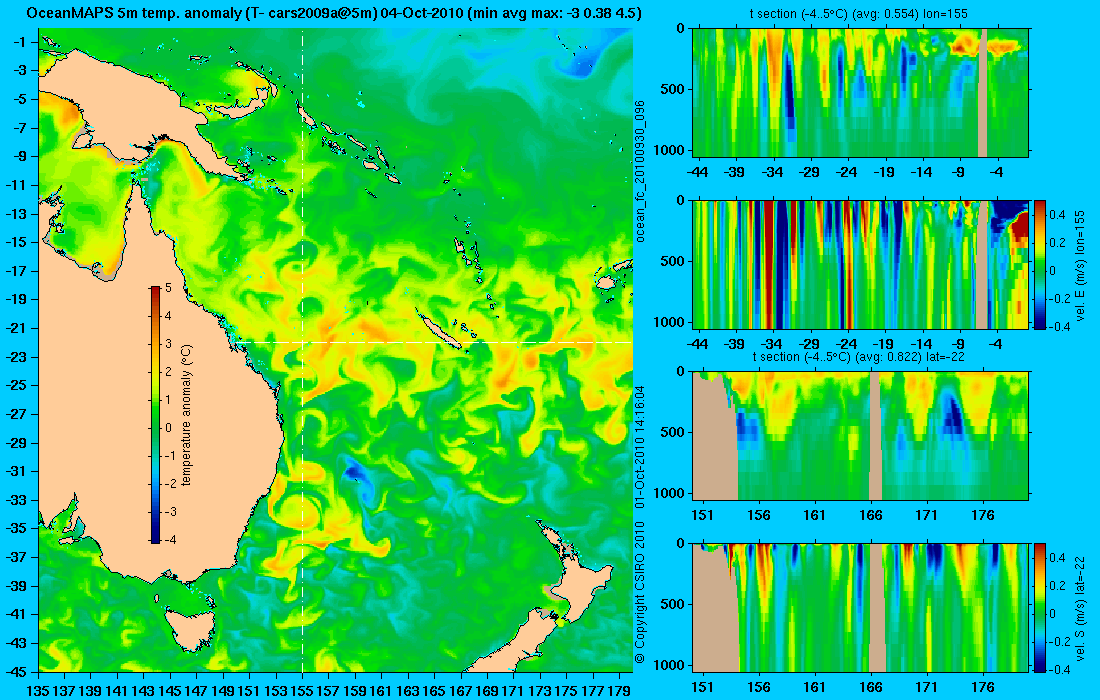Click the '135' tick on map longitude axis
The image size is (1100, 700).
[x=38, y=691]
